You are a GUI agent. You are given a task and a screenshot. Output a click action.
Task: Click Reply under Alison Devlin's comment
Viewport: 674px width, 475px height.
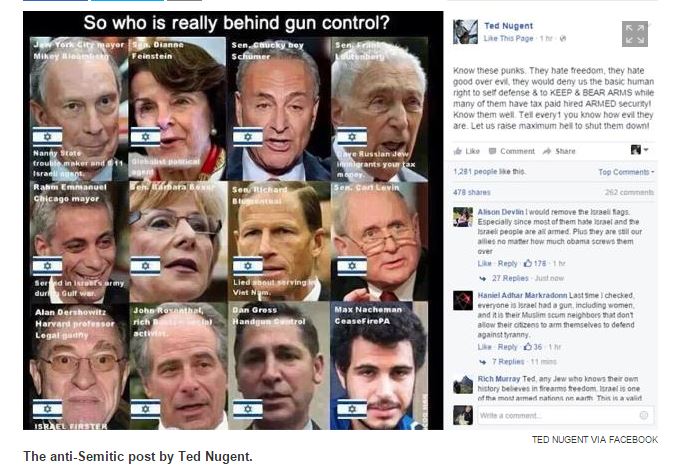click(507, 264)
